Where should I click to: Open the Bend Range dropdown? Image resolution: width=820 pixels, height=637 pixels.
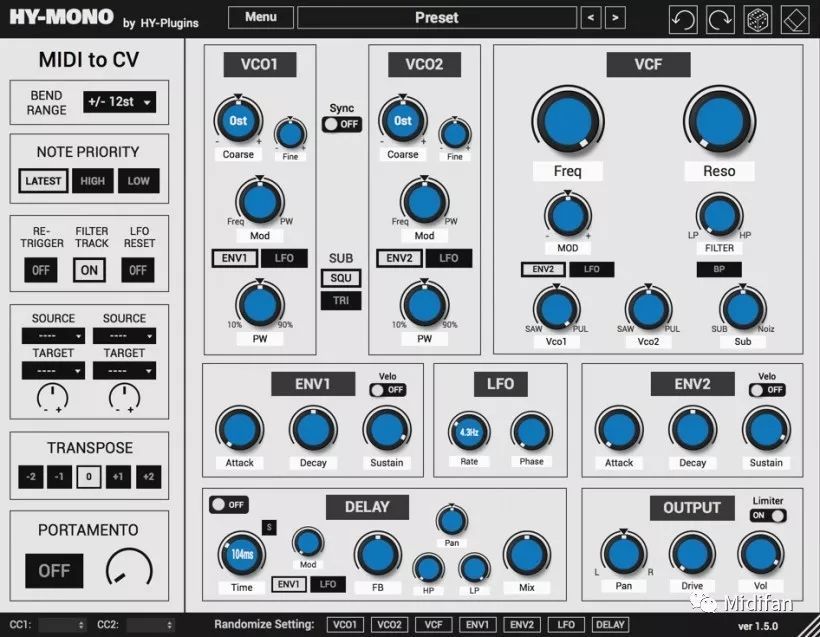[119, 102]
